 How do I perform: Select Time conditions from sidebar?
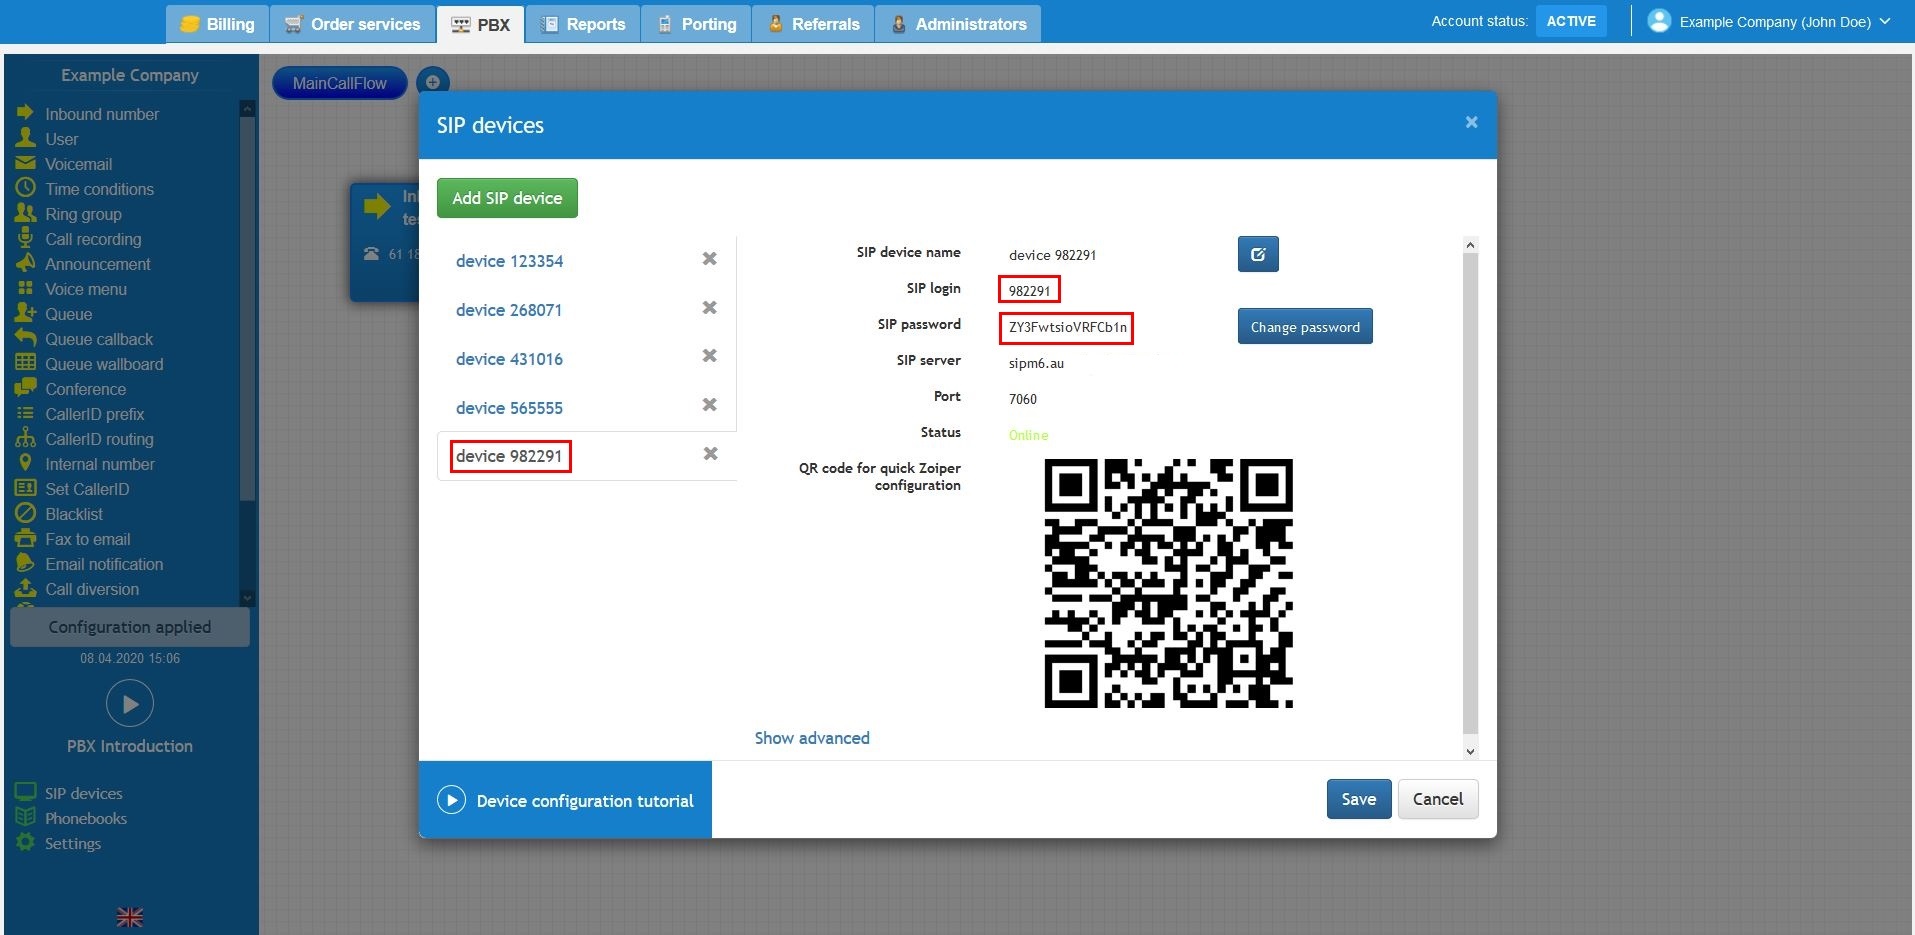99,189
